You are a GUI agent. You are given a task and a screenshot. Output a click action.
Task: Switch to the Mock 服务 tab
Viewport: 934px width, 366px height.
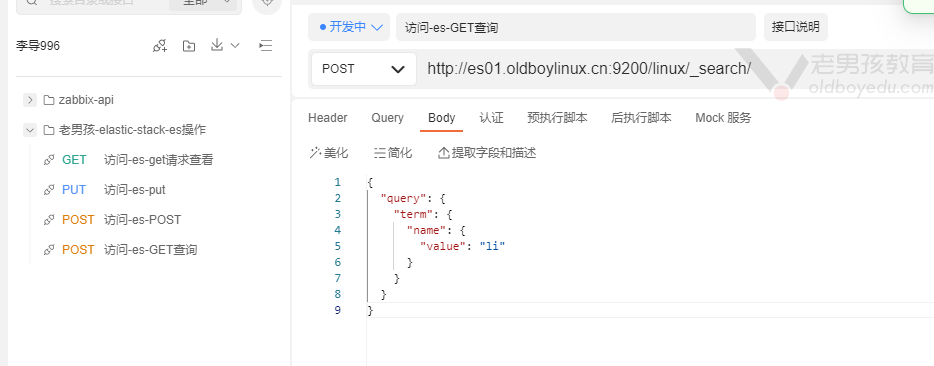pyautogui.click(x=723, y=118)
